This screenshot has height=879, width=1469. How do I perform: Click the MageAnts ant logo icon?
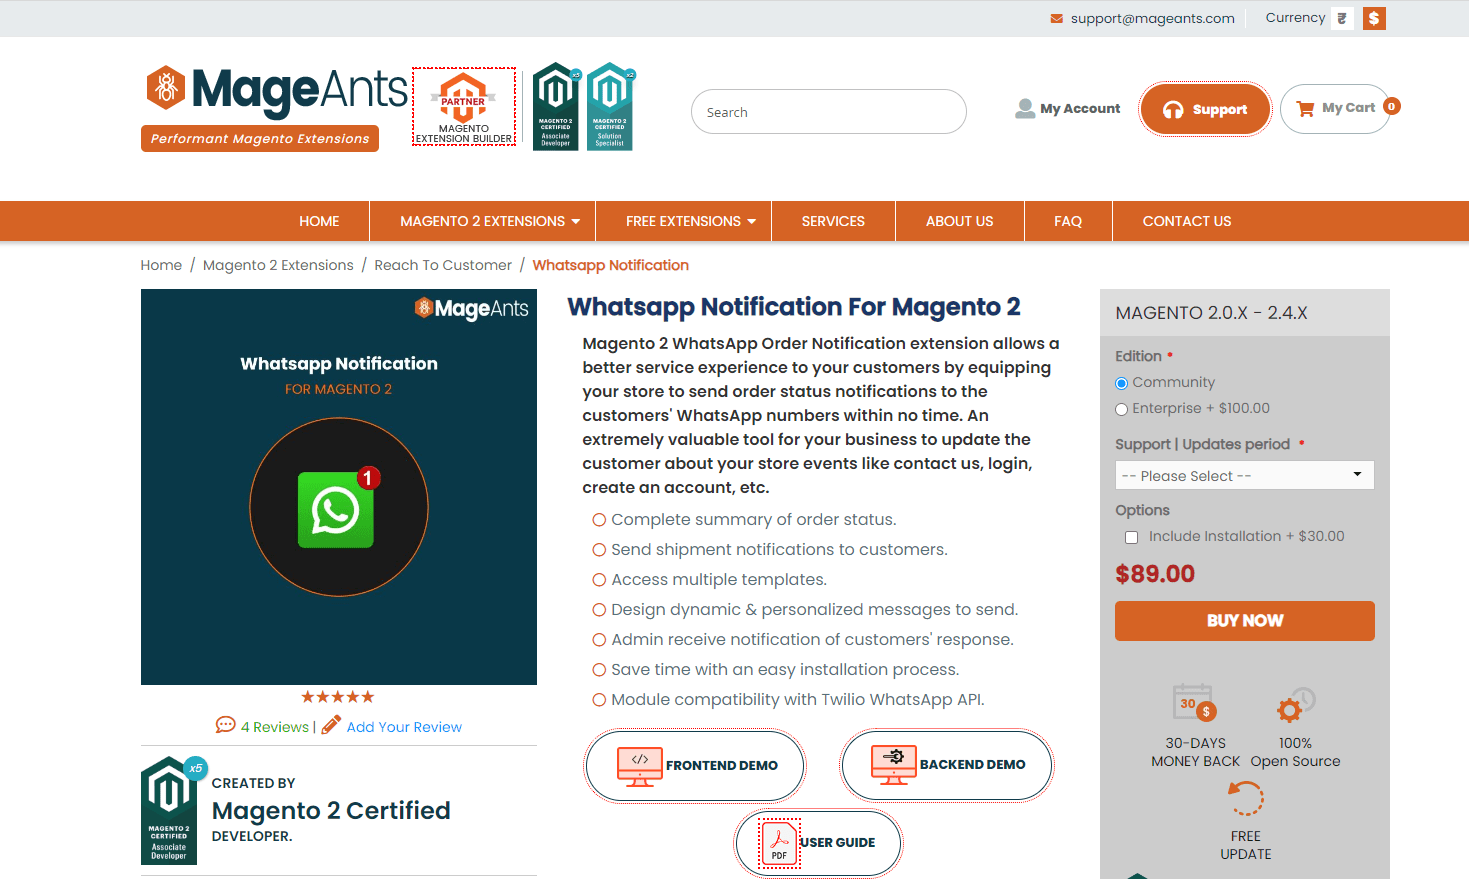tap(166, 88)
